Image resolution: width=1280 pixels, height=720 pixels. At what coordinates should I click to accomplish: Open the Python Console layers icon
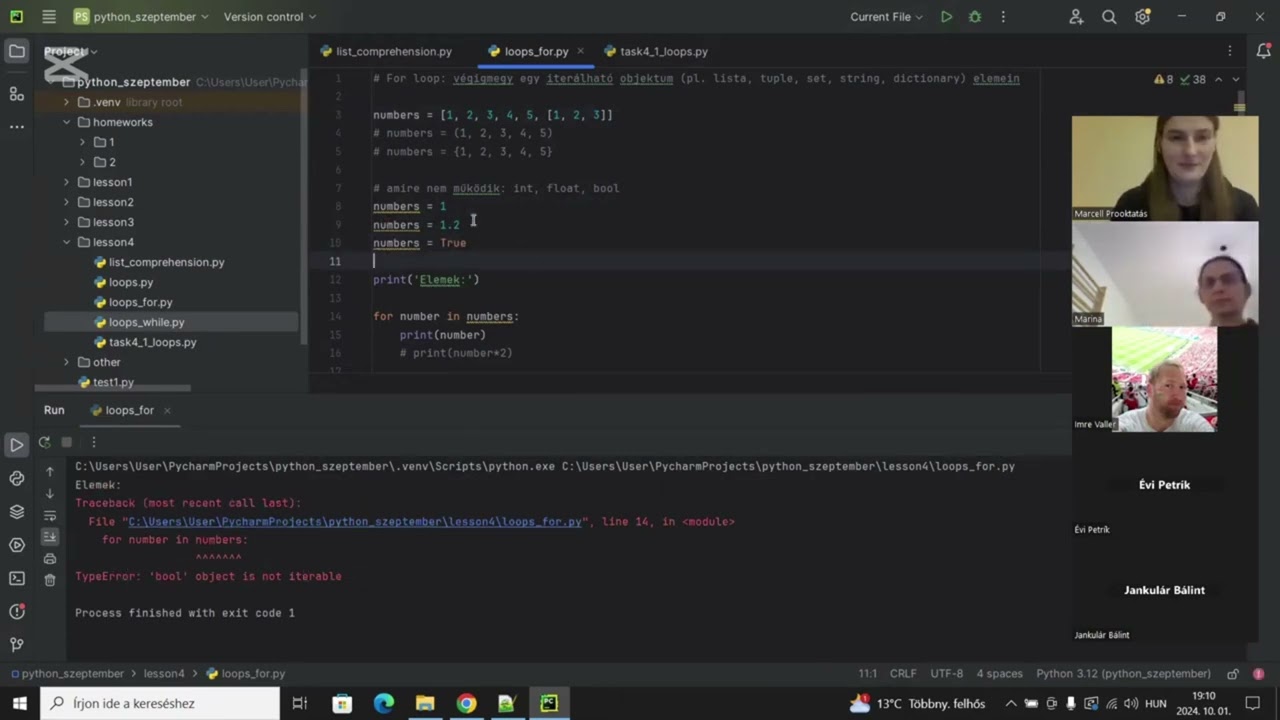[16, 512]
